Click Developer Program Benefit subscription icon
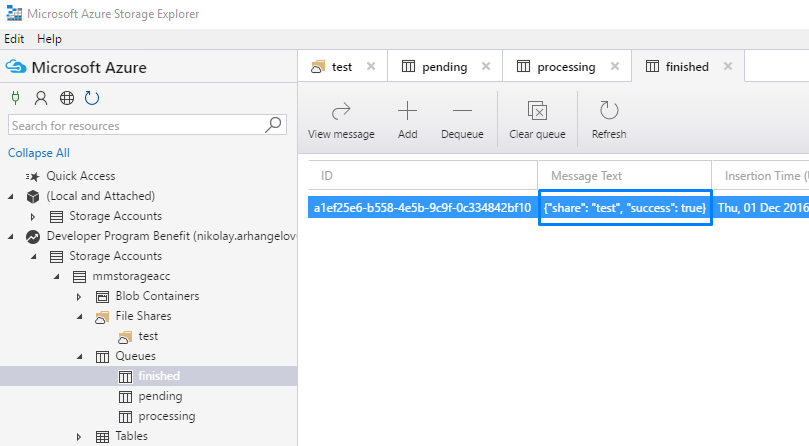 33,236
